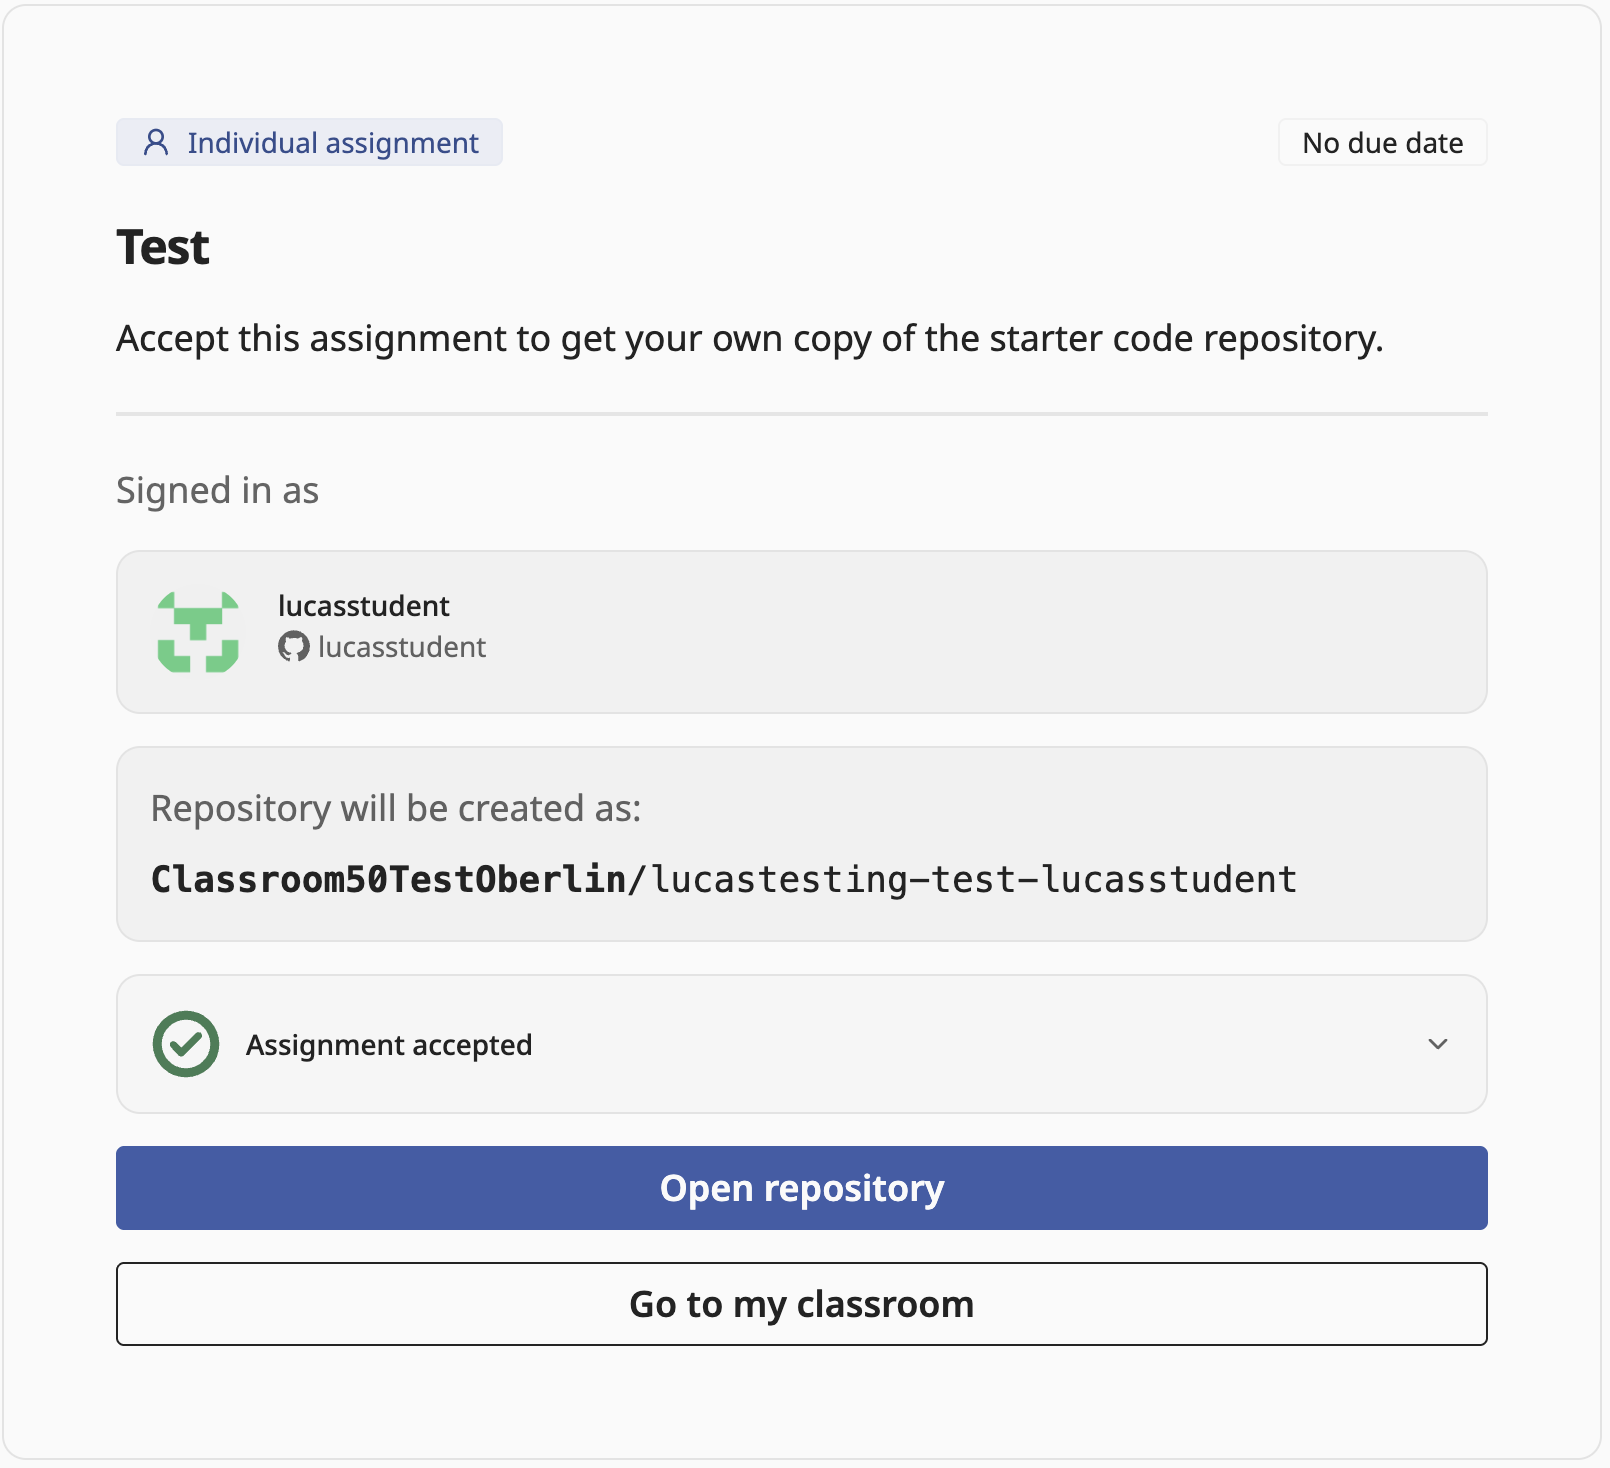This screenshot has height=1468, width=1610.
Task: Click the signed-in account card
Action: click(802, 632)
